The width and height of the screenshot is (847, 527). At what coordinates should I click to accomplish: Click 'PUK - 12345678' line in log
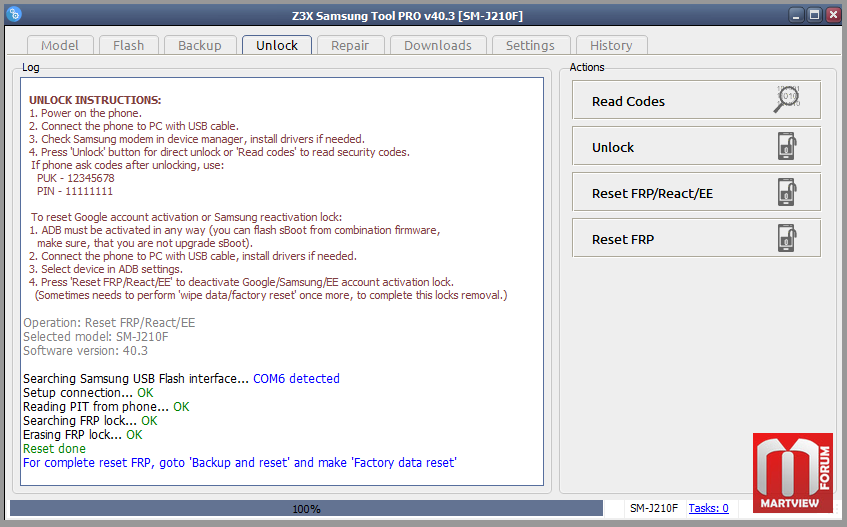click(76, 178)
